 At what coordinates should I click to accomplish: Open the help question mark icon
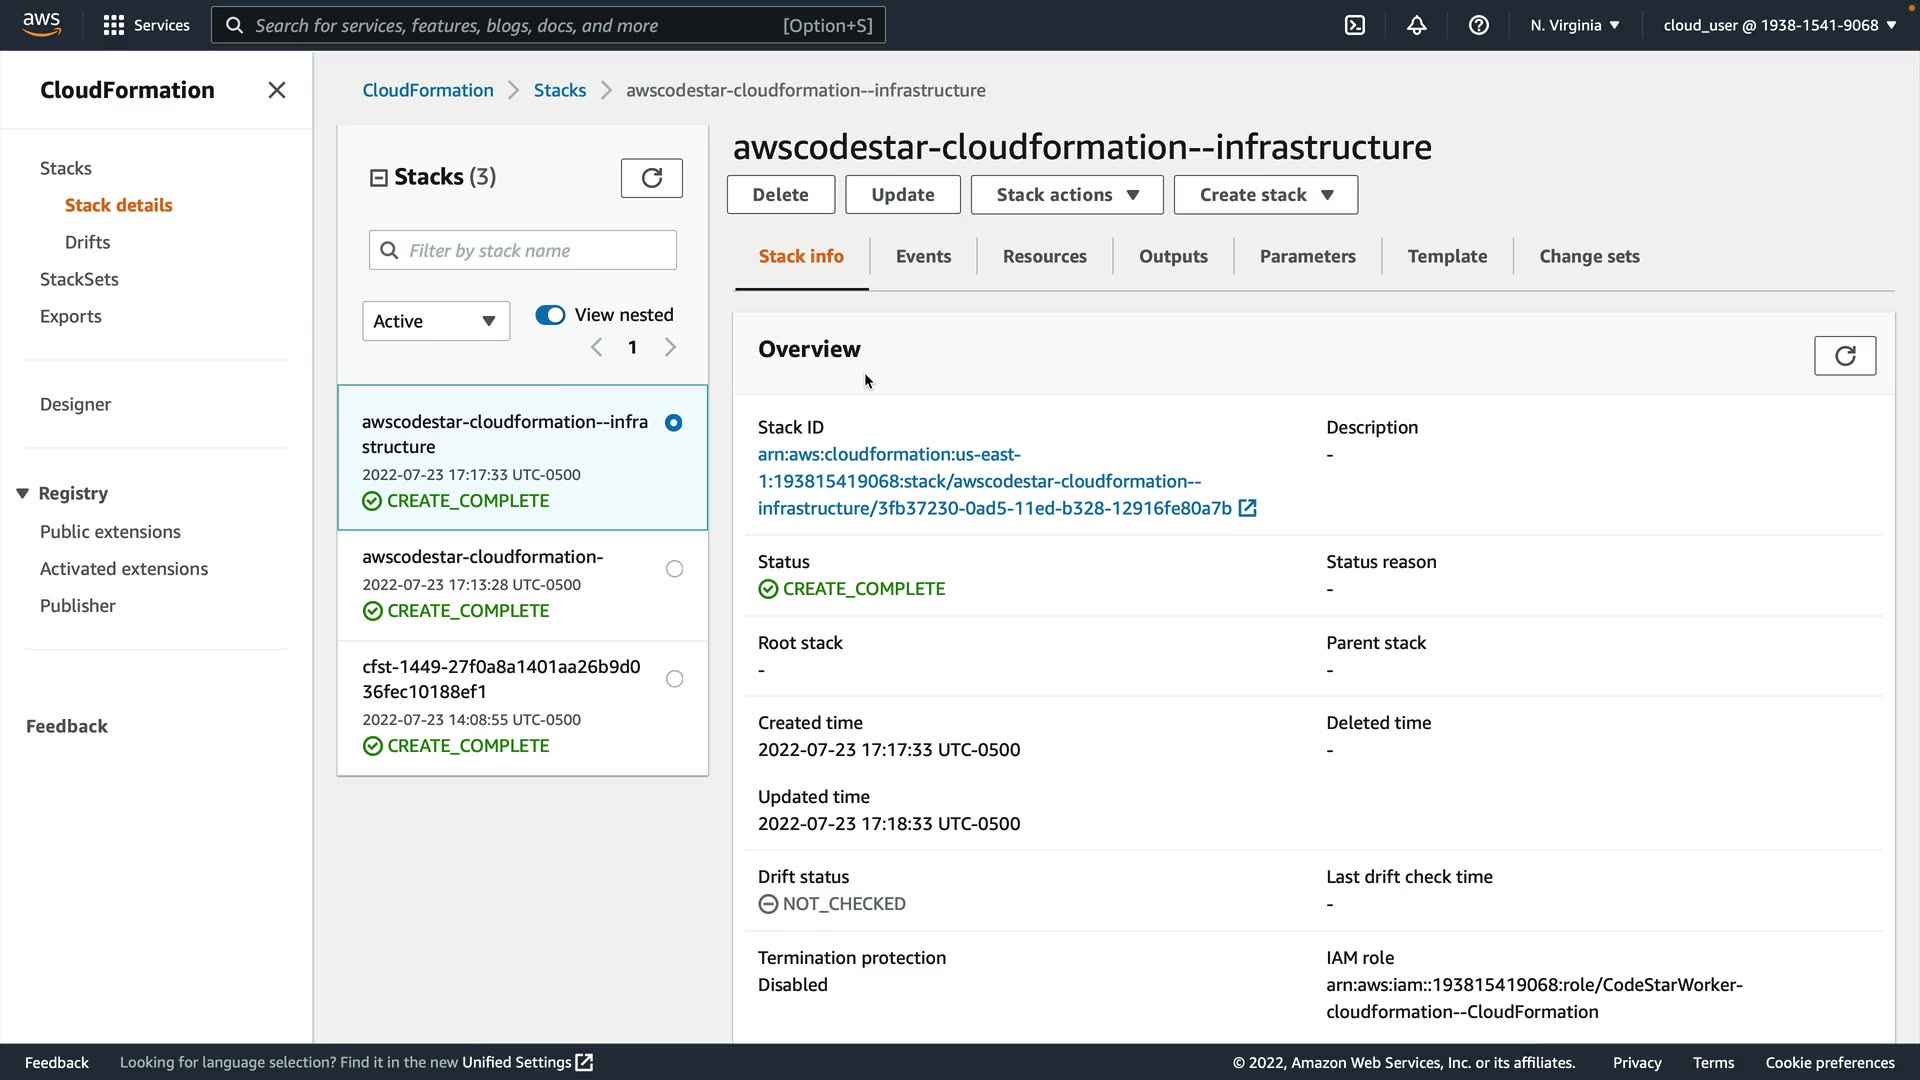1479,25
